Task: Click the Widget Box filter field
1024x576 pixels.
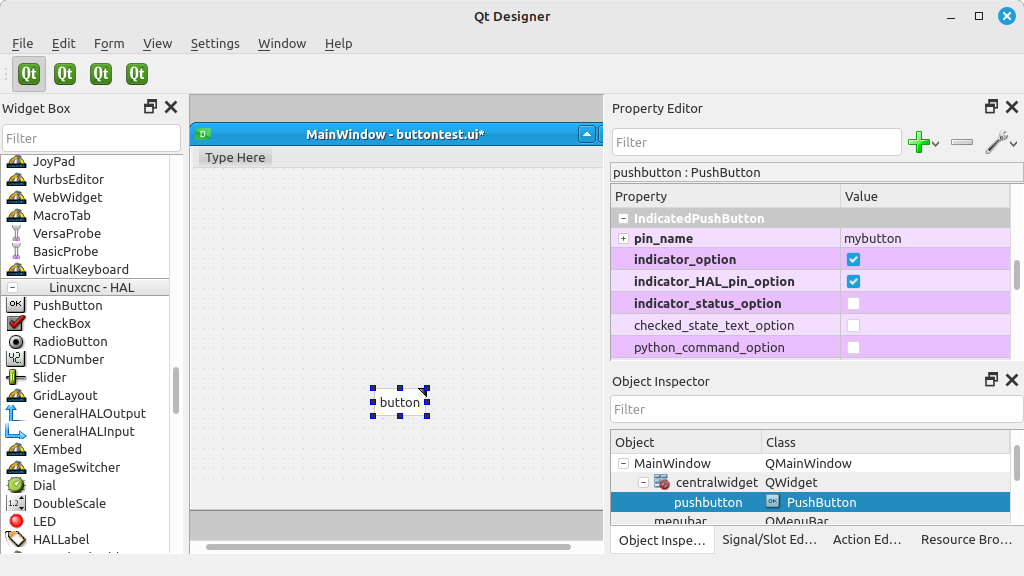Action: 91,138
